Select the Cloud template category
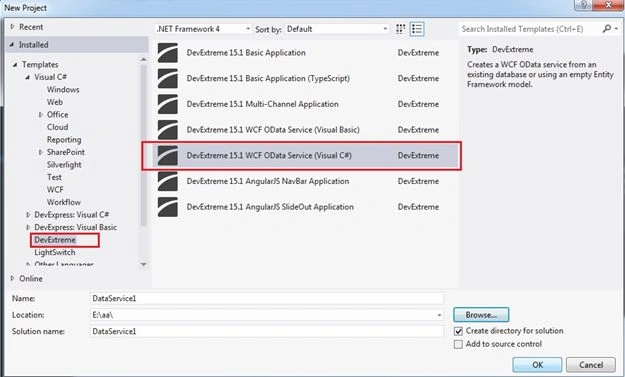Screen dimensions: 625x377 [x=57, y=127]
